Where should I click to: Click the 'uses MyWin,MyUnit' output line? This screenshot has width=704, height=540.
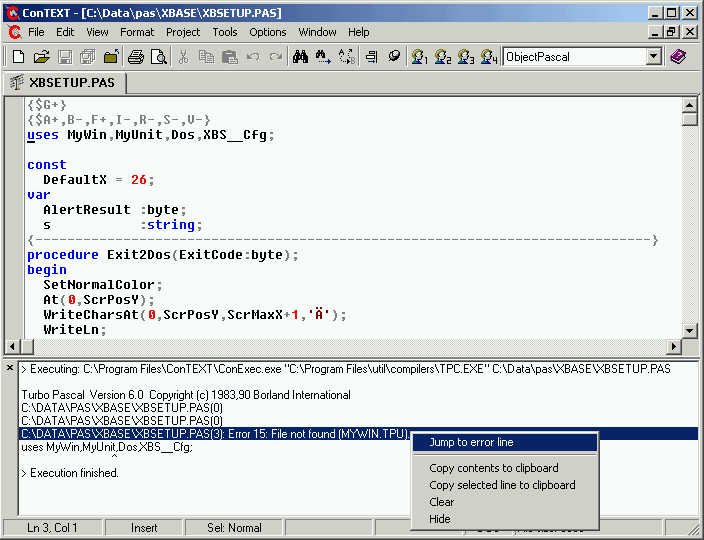tap(107, 447)
